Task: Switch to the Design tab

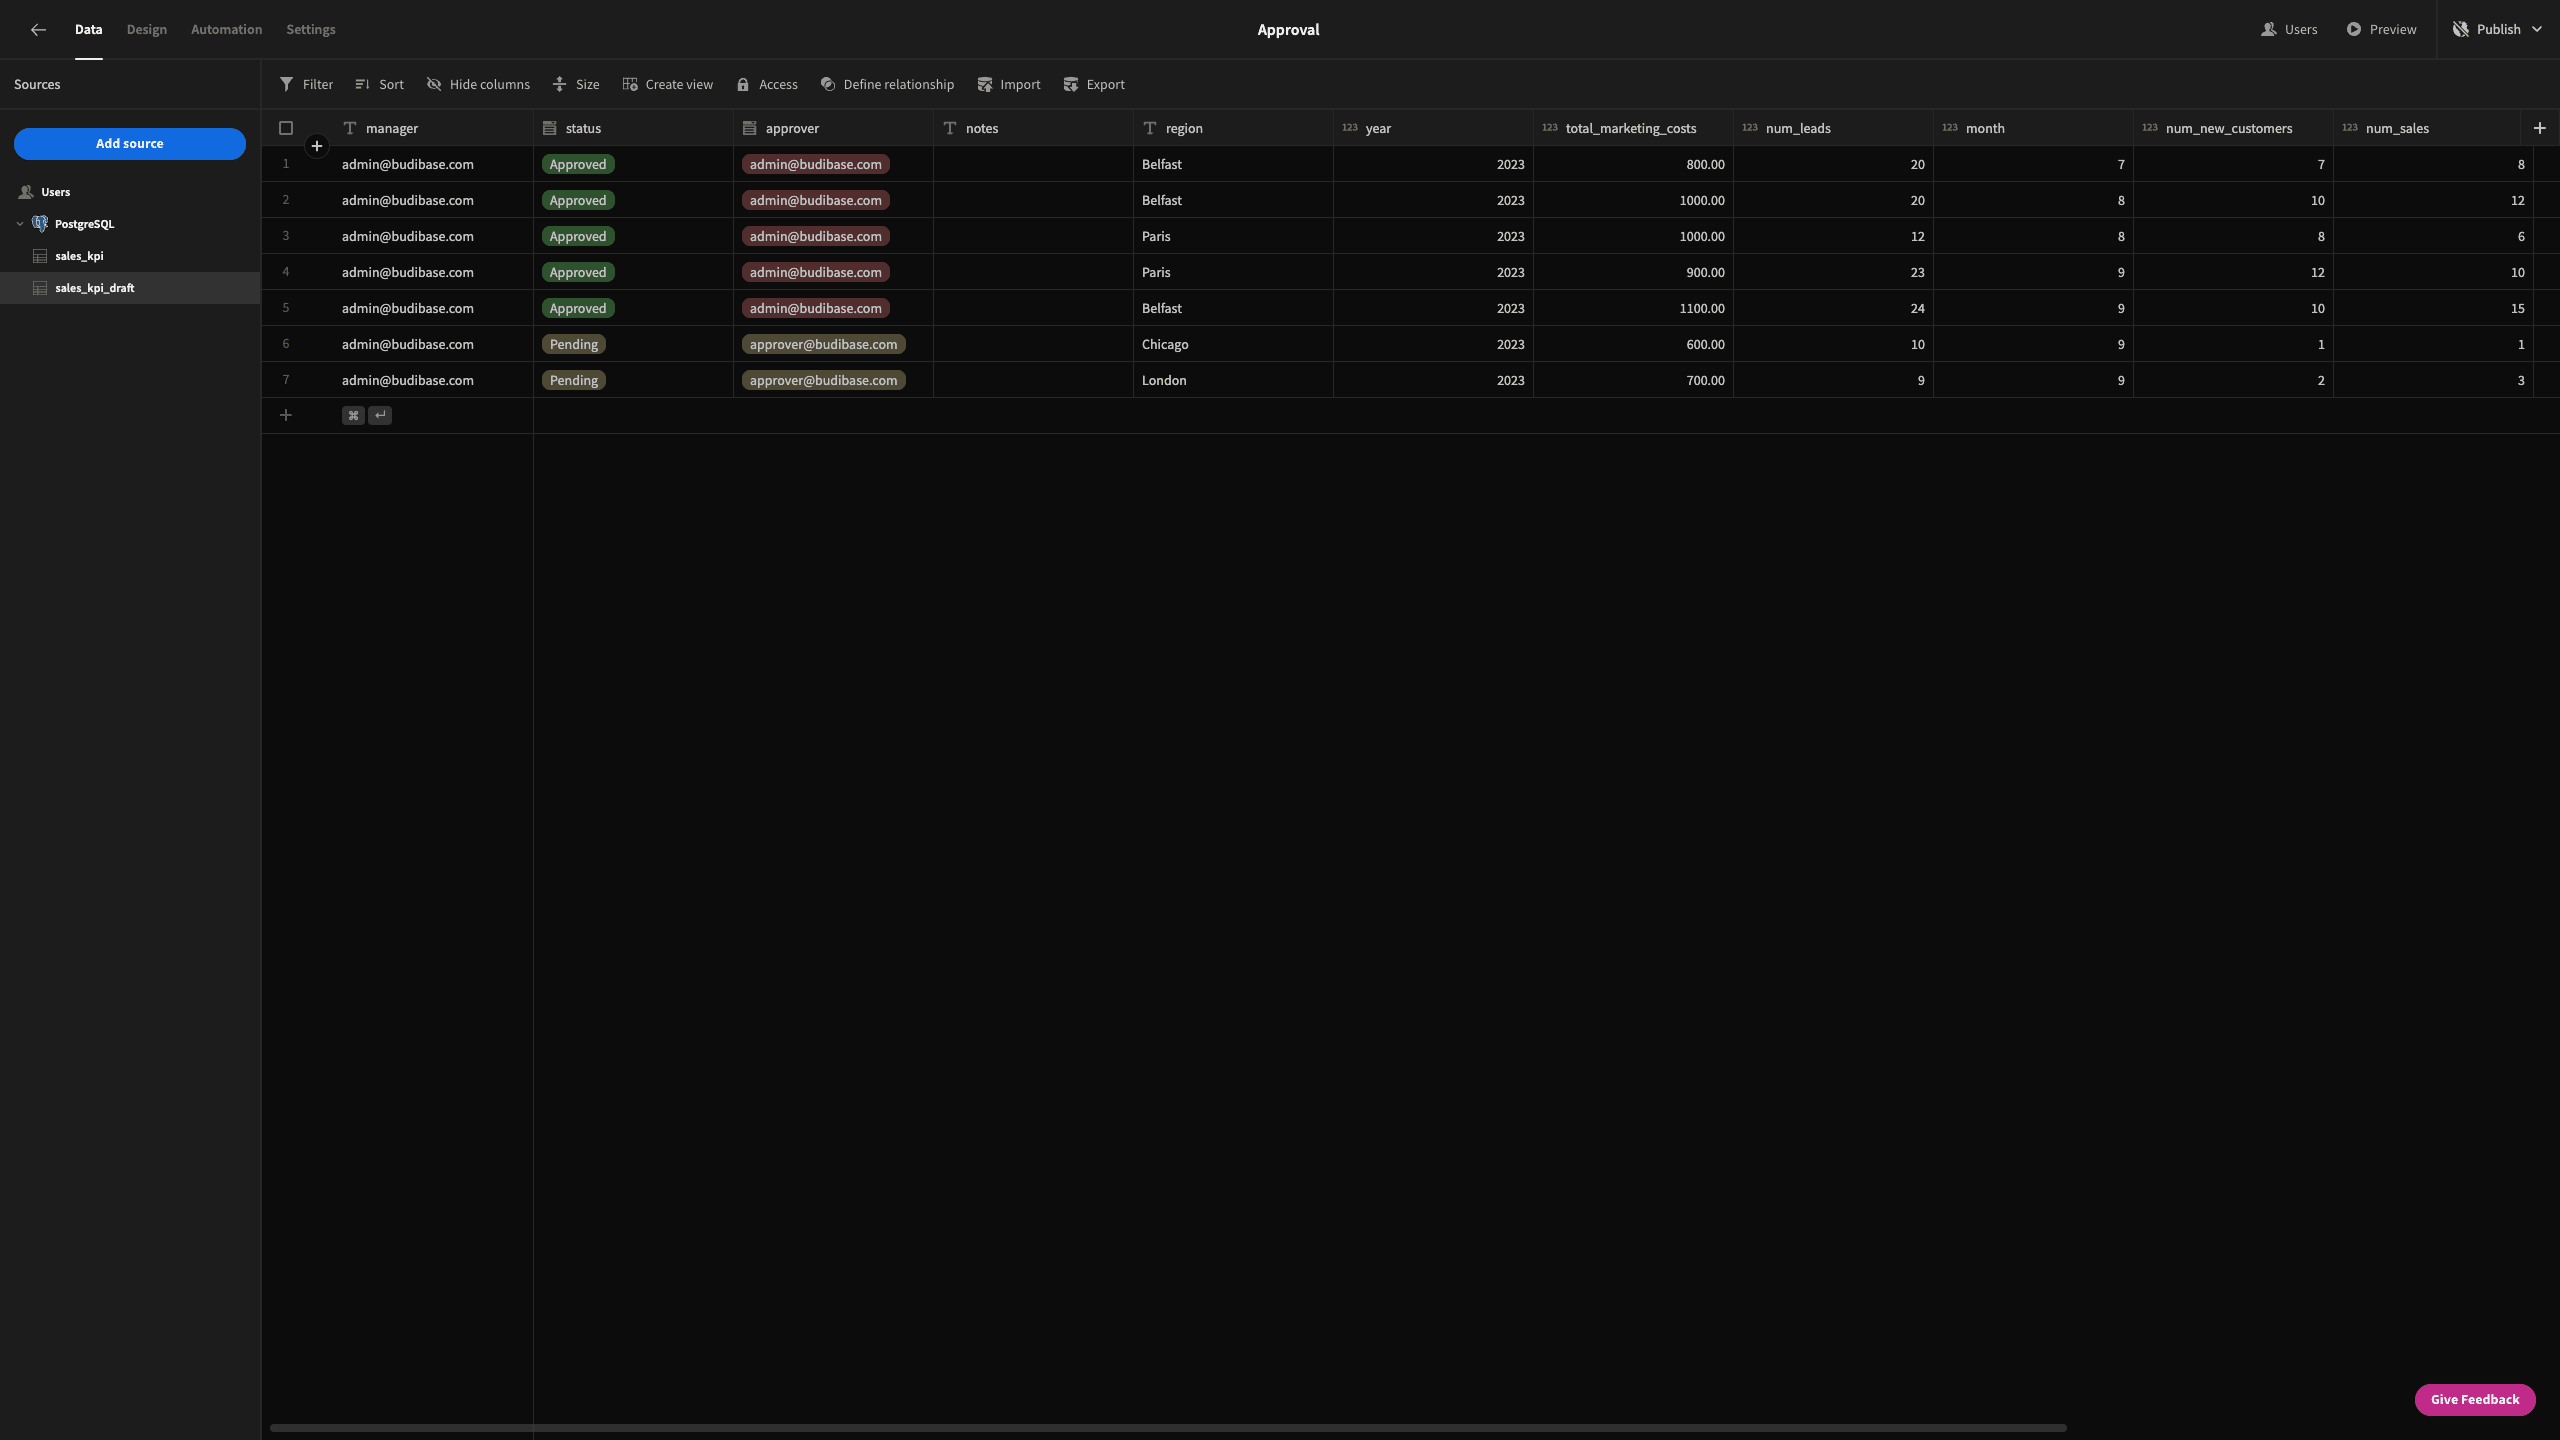Action: (x=147, y=29)
